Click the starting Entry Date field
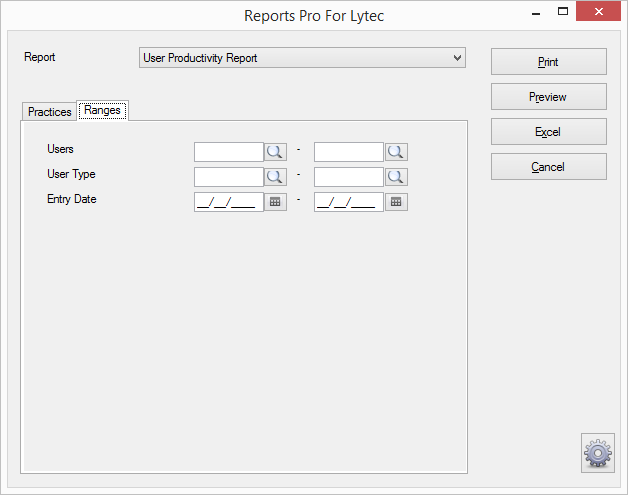Viewport: 628px width, 495px height. point(229,202)
